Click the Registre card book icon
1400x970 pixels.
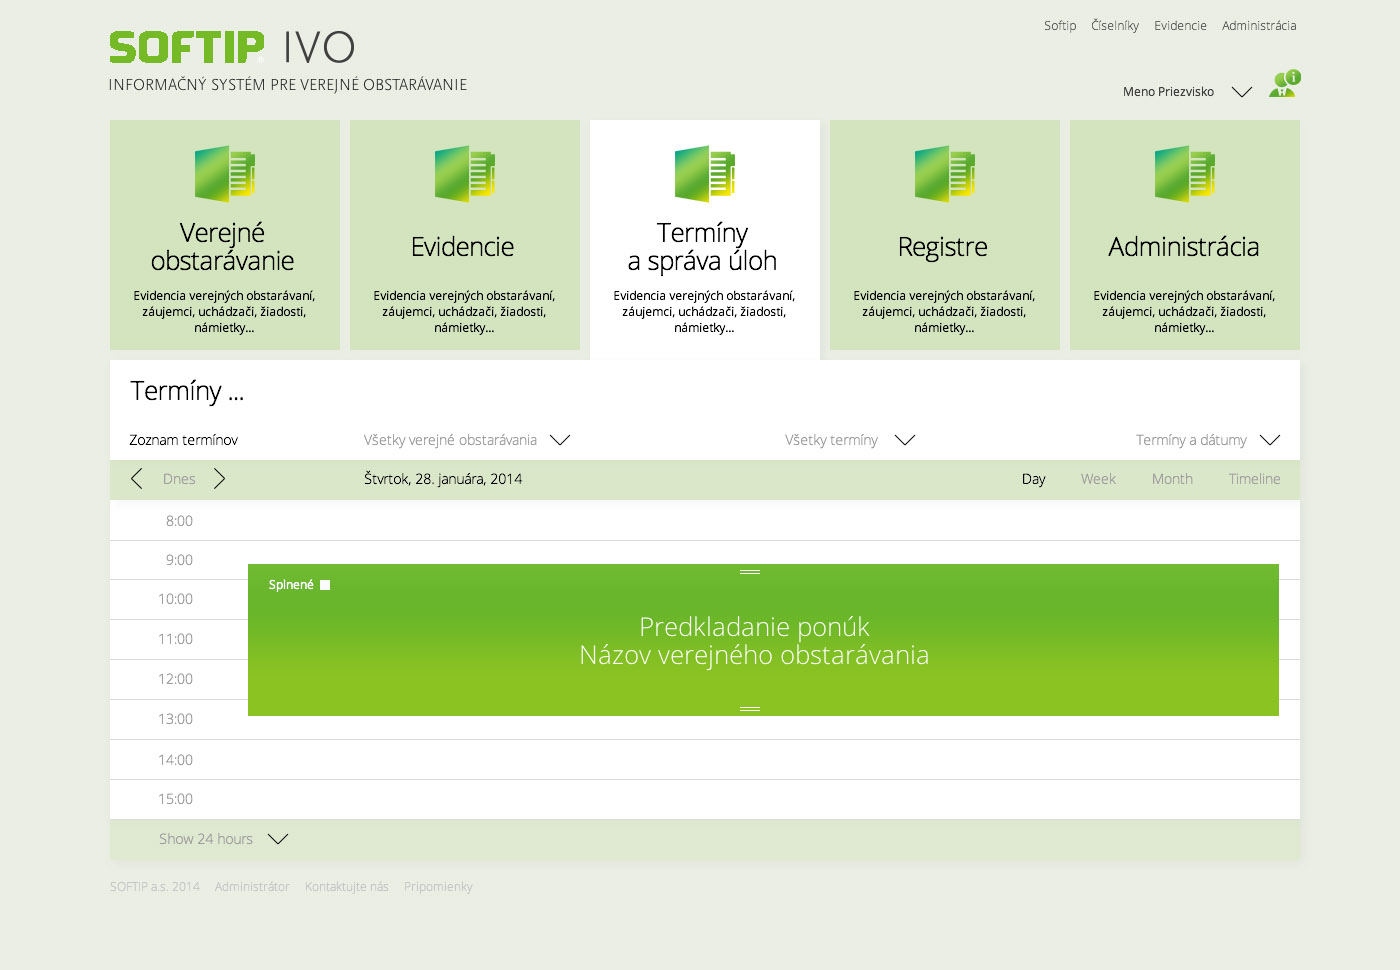click(944, 174)
